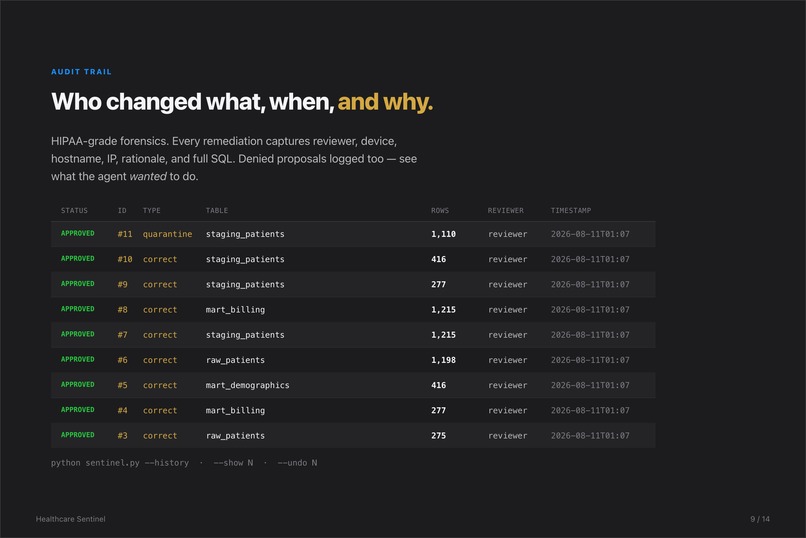The image size is (806, 538).
Task: Click raw_patients in row #6
Action: point(235,360)
